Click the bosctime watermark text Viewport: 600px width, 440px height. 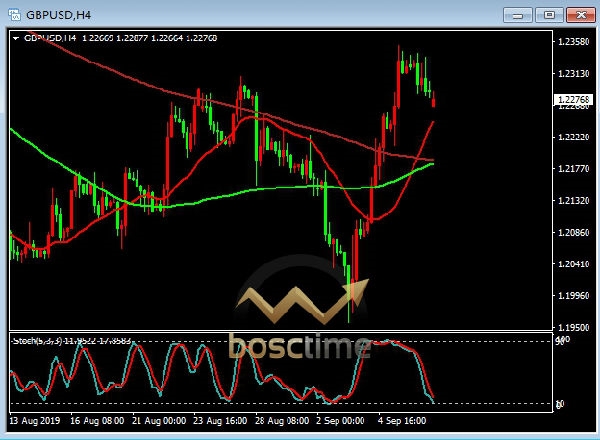[x=299, y=346]
